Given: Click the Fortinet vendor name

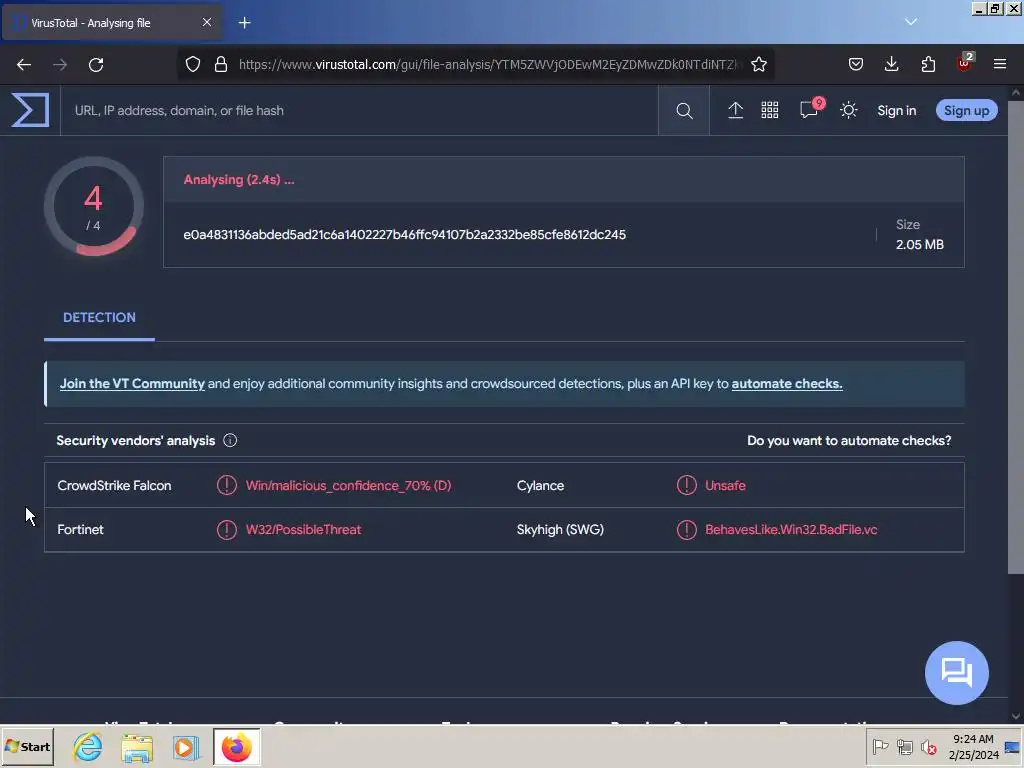Looking at the screenshot, I should tap(80, 530).
